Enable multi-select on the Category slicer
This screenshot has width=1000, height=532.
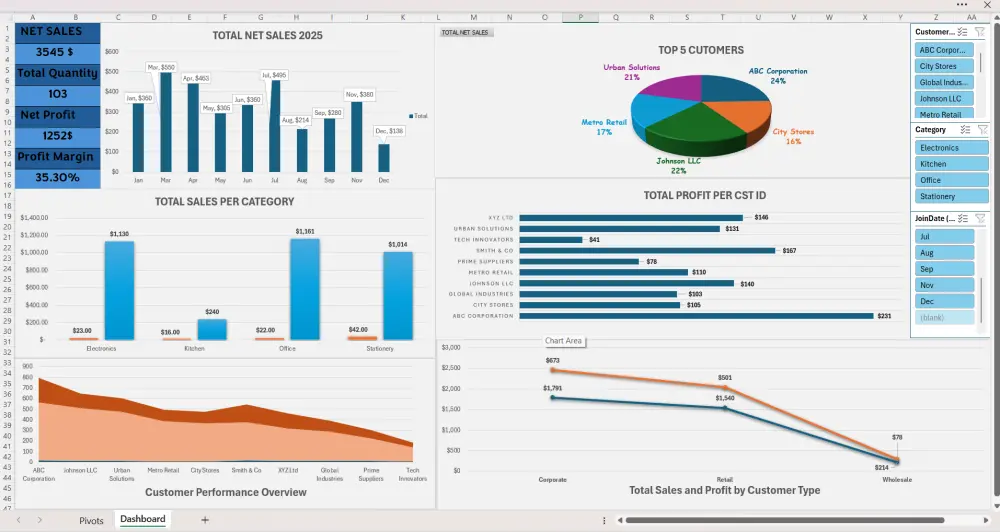pyautogui.click(x=966, y=129)
